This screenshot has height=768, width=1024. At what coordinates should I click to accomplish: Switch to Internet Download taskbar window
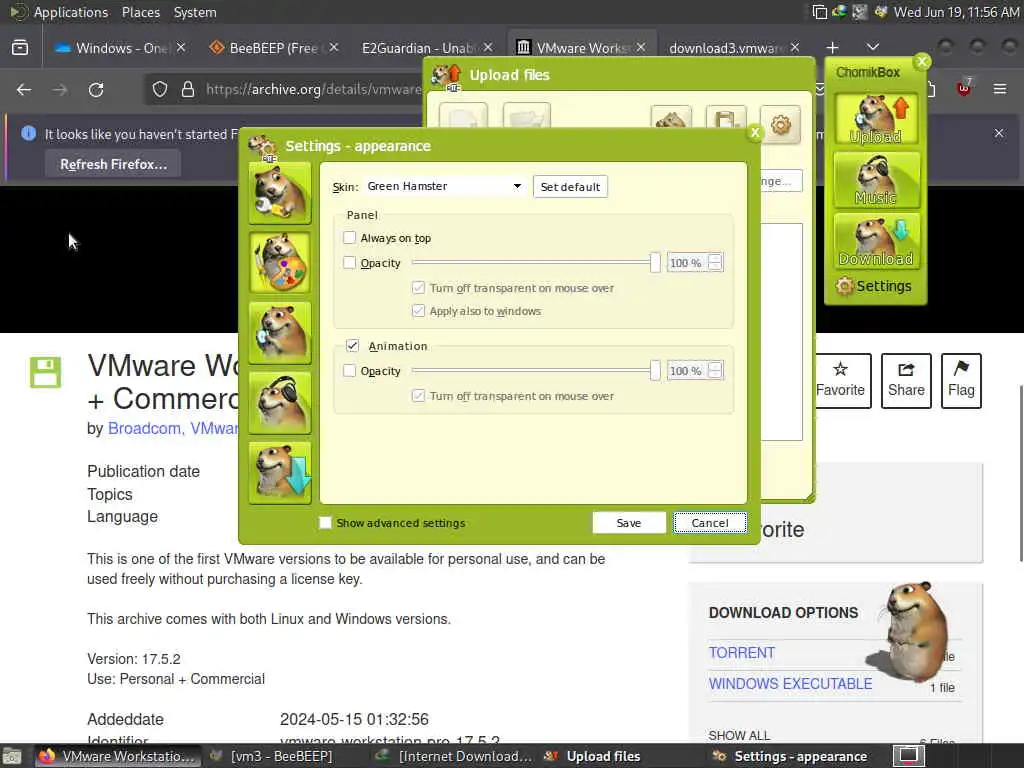point(455,756)
